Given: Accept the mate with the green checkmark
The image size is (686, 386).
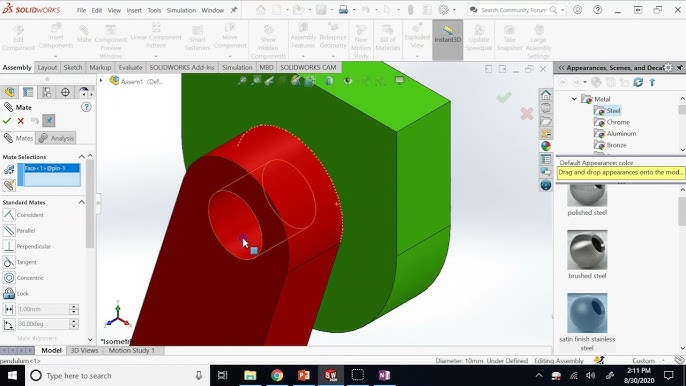Looking at the screenshot, I should click(x=7, y=121).
